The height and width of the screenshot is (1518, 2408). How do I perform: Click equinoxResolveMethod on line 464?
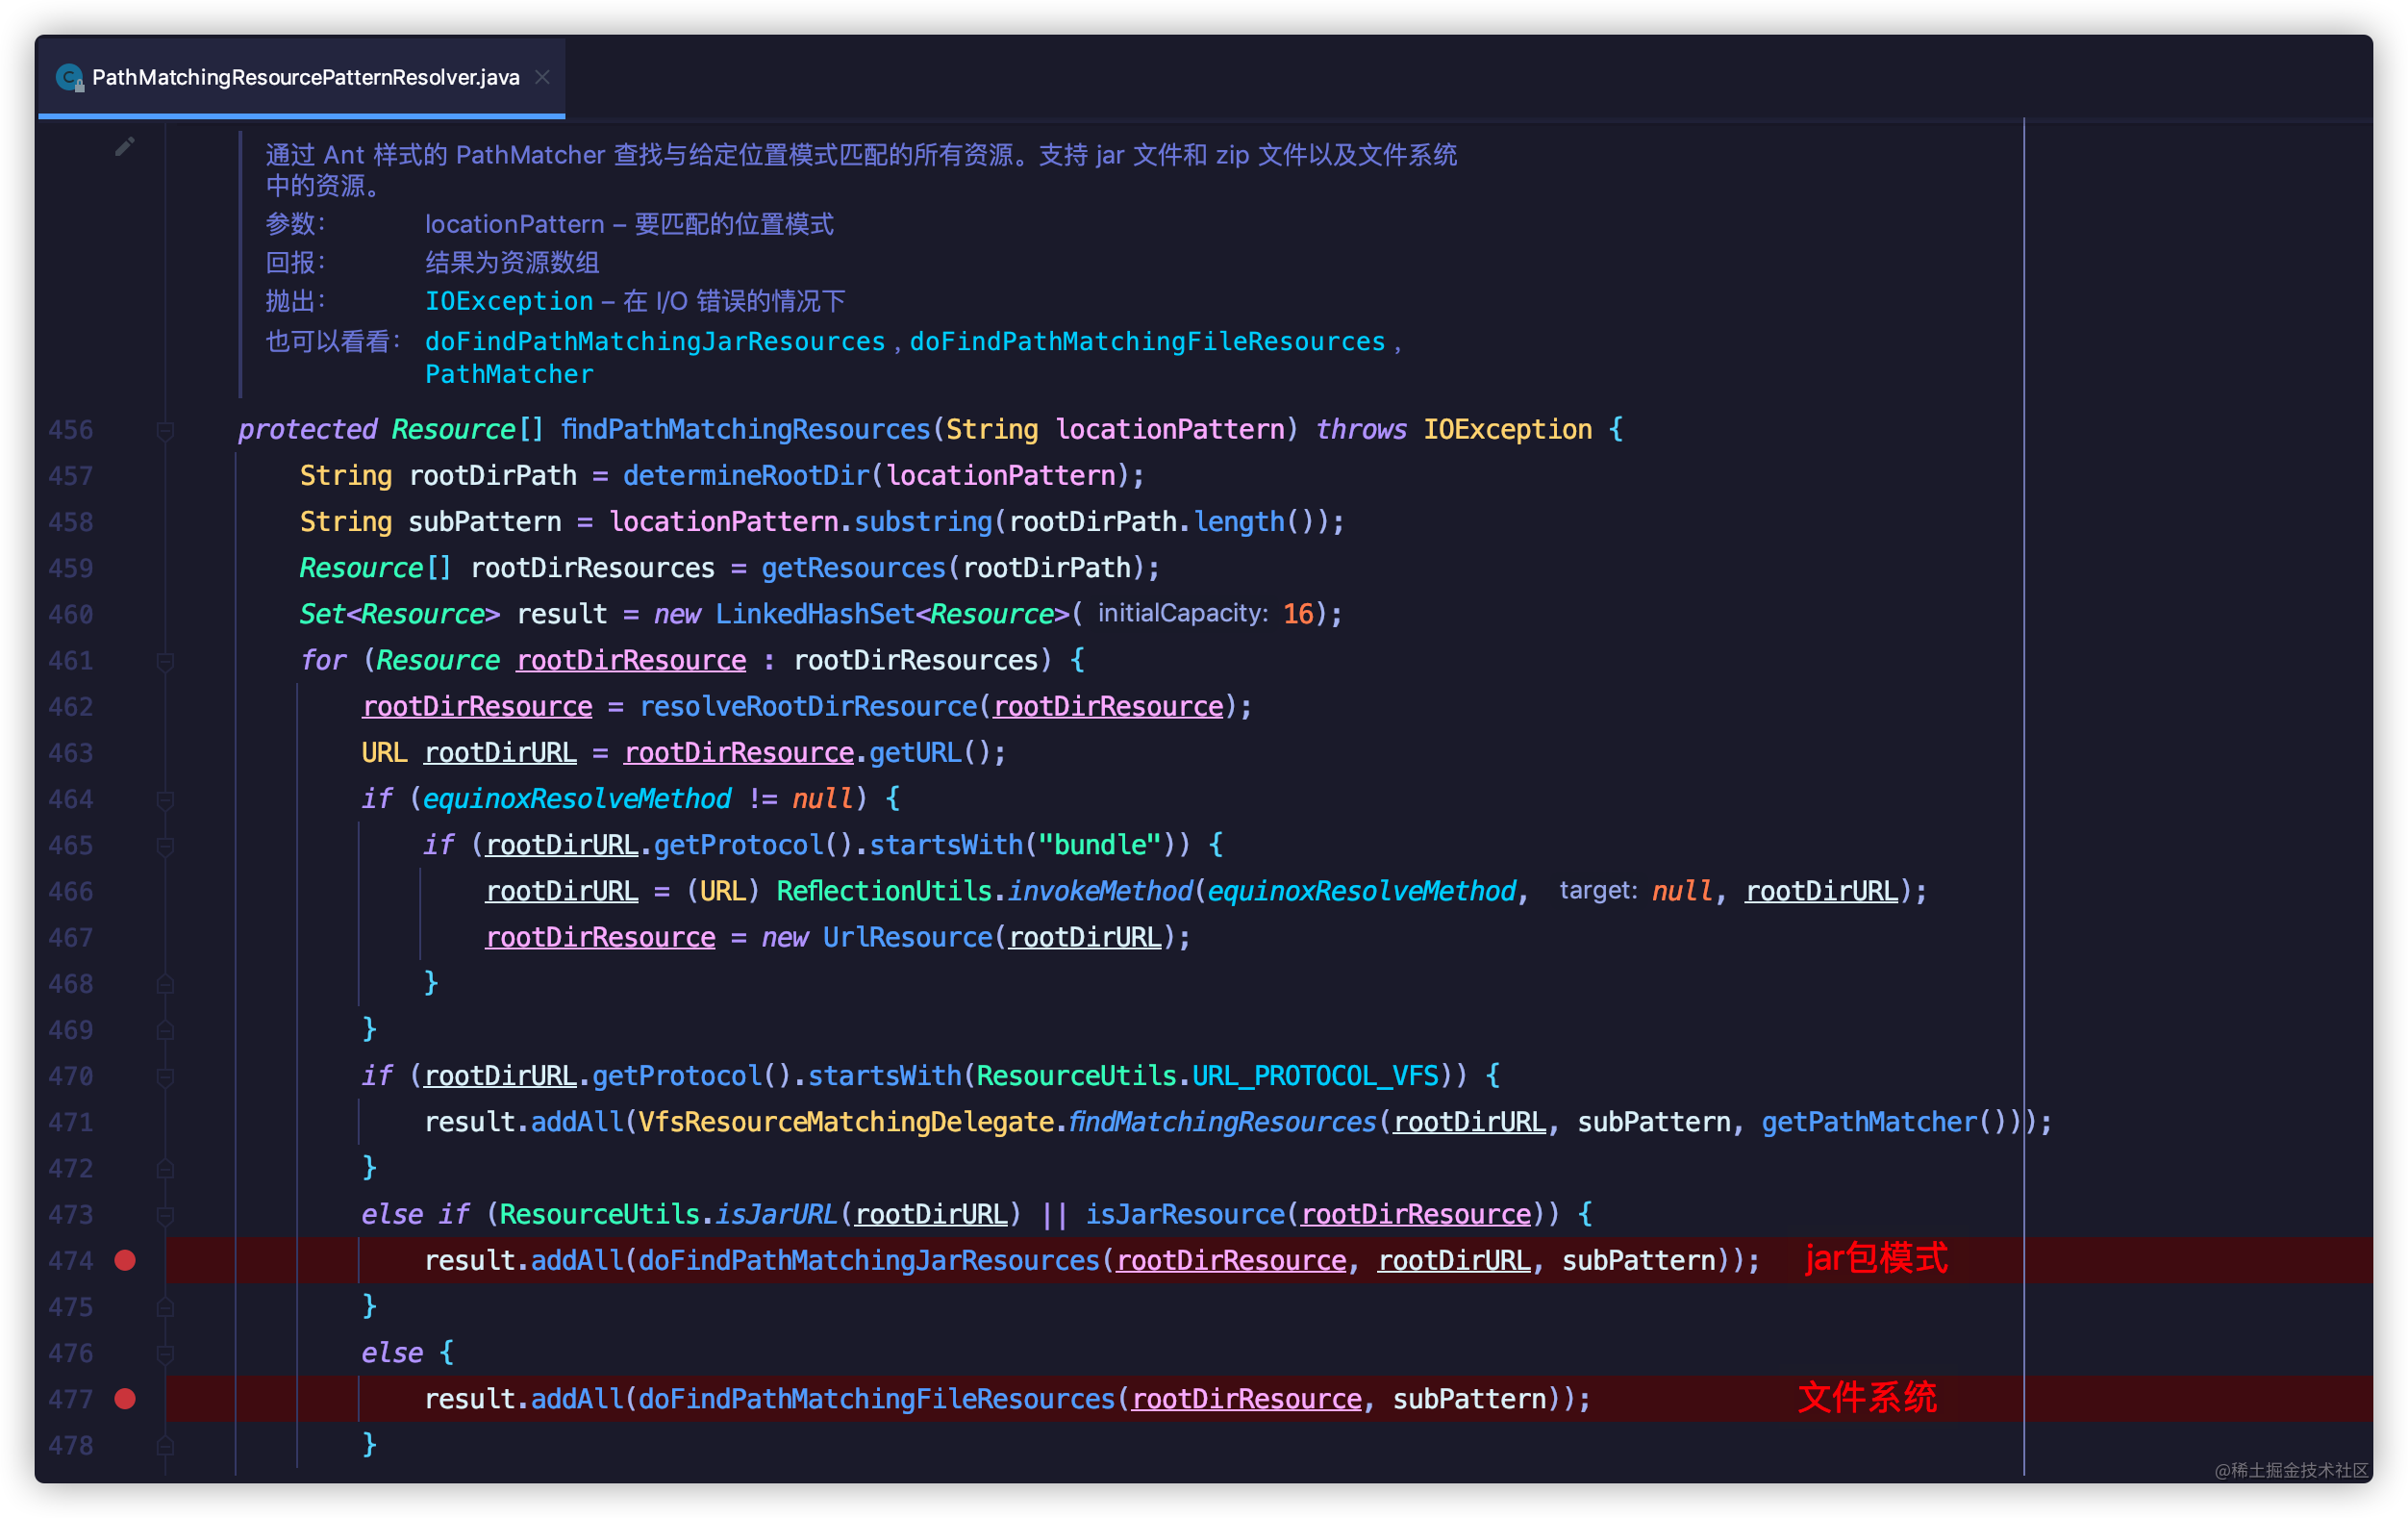click(x=577, y=799)
